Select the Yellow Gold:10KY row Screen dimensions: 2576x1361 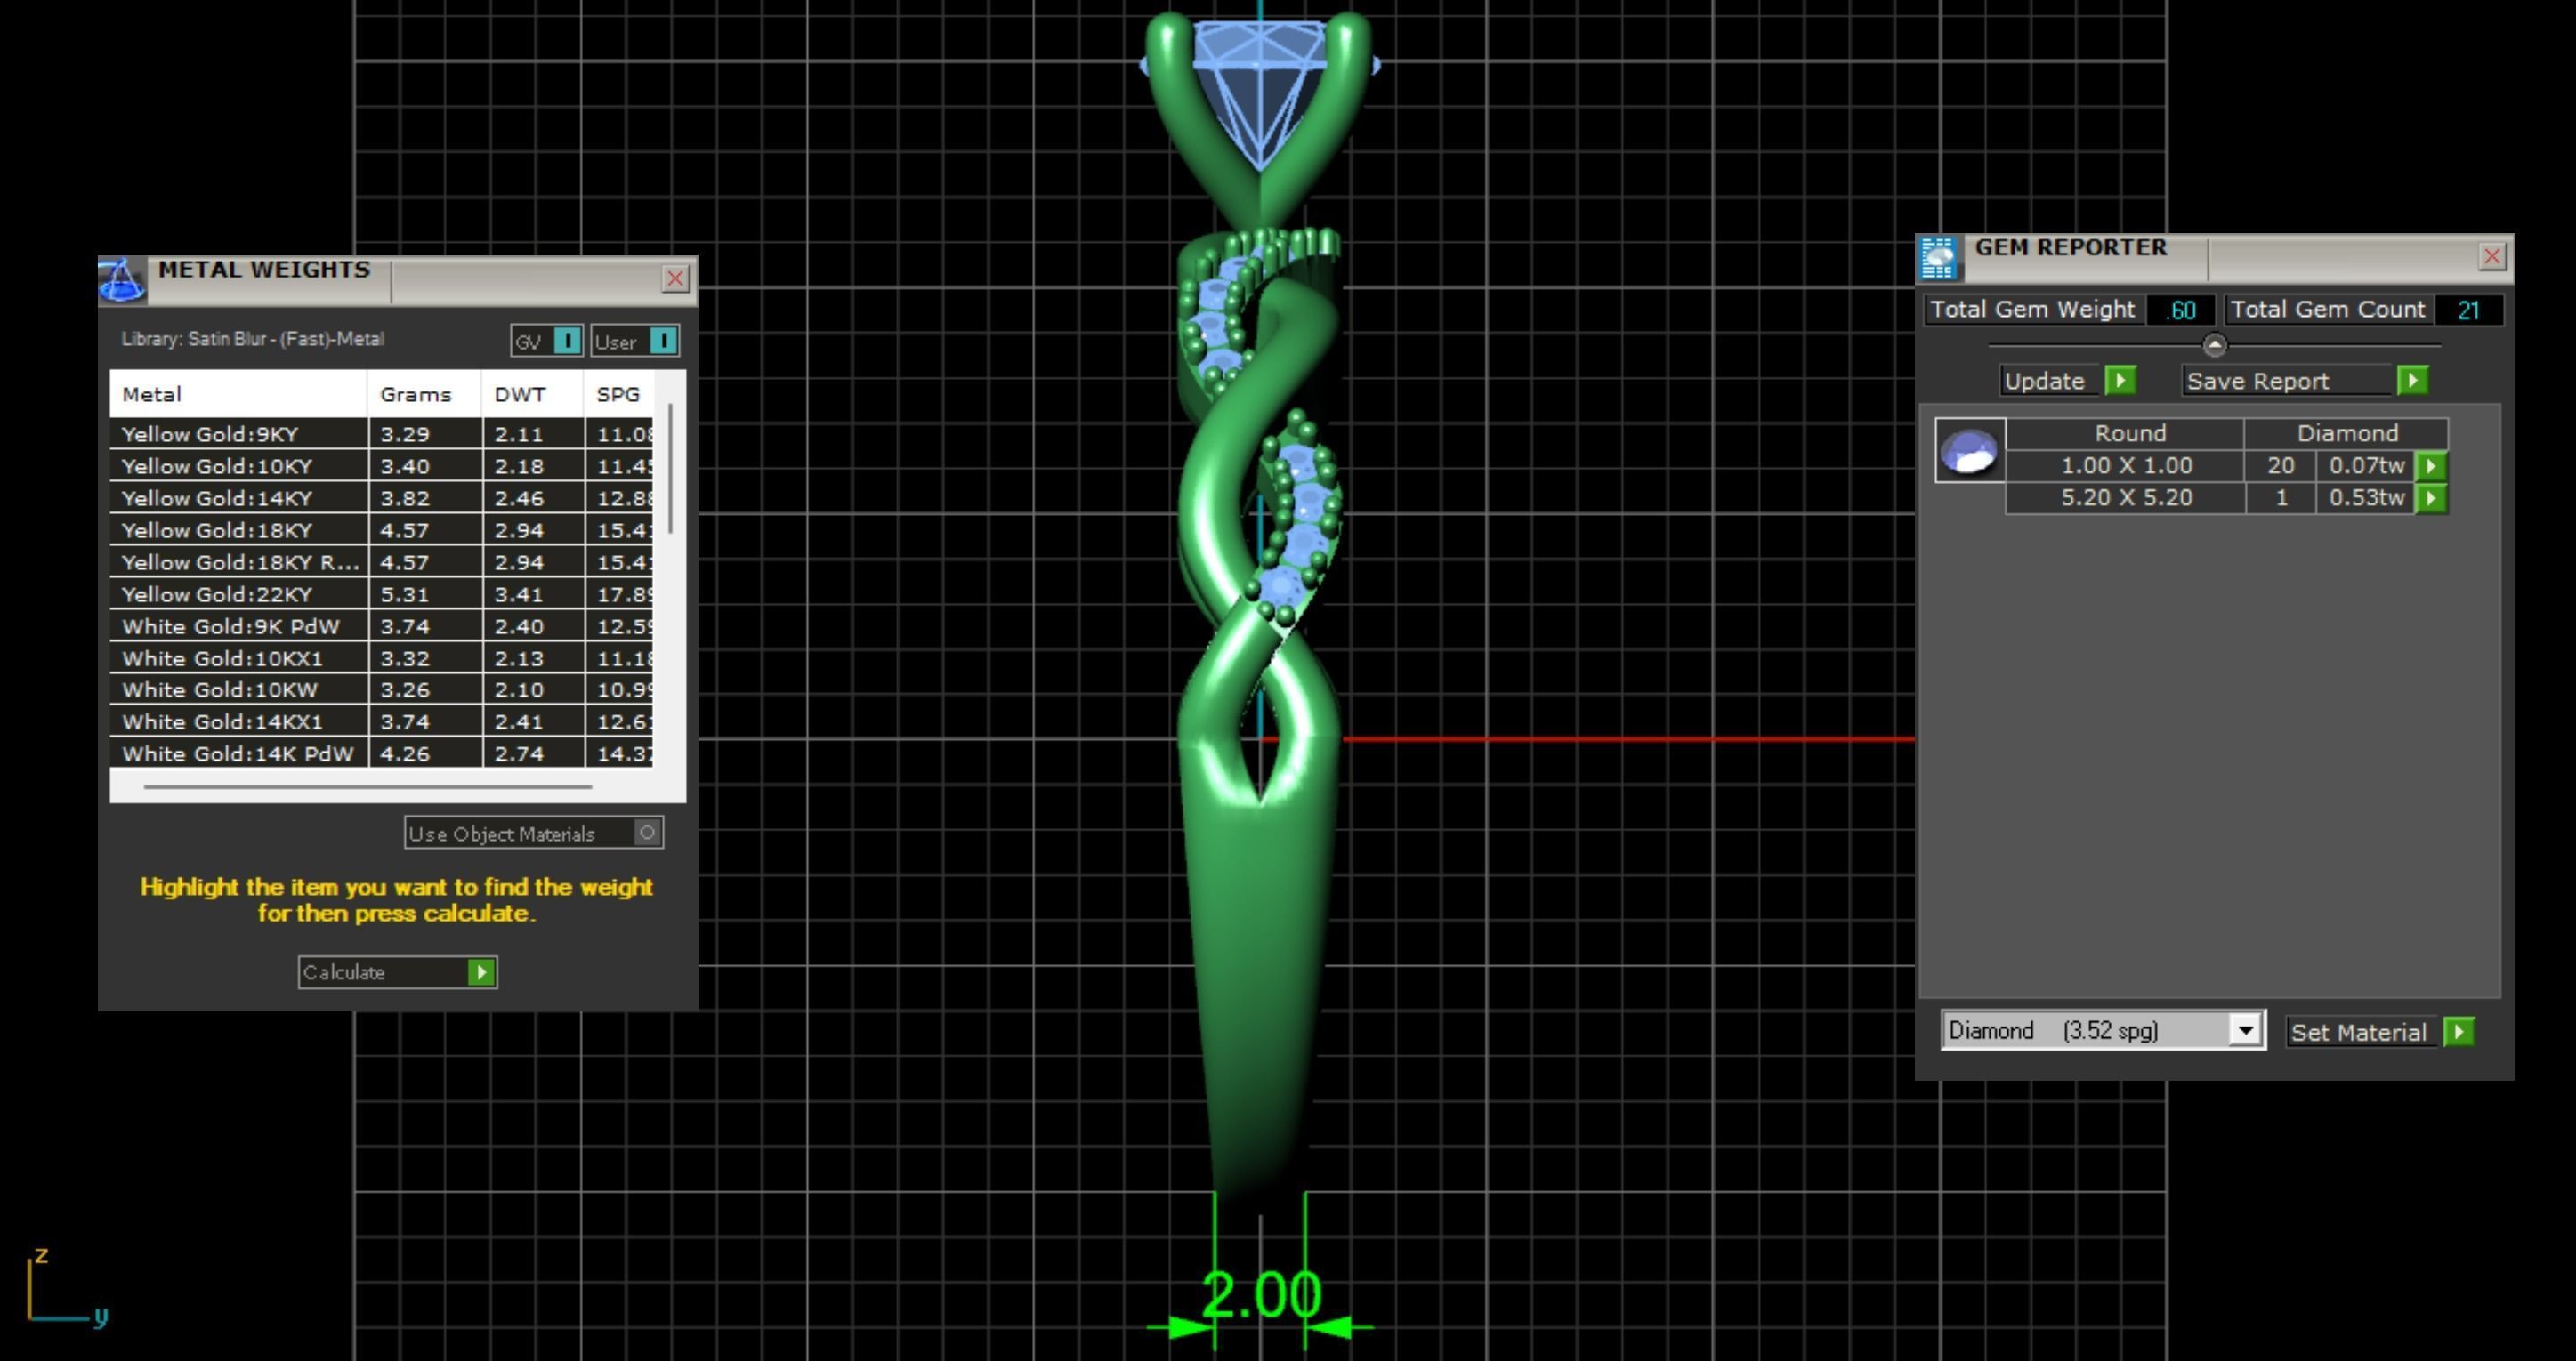coord(381,466)
